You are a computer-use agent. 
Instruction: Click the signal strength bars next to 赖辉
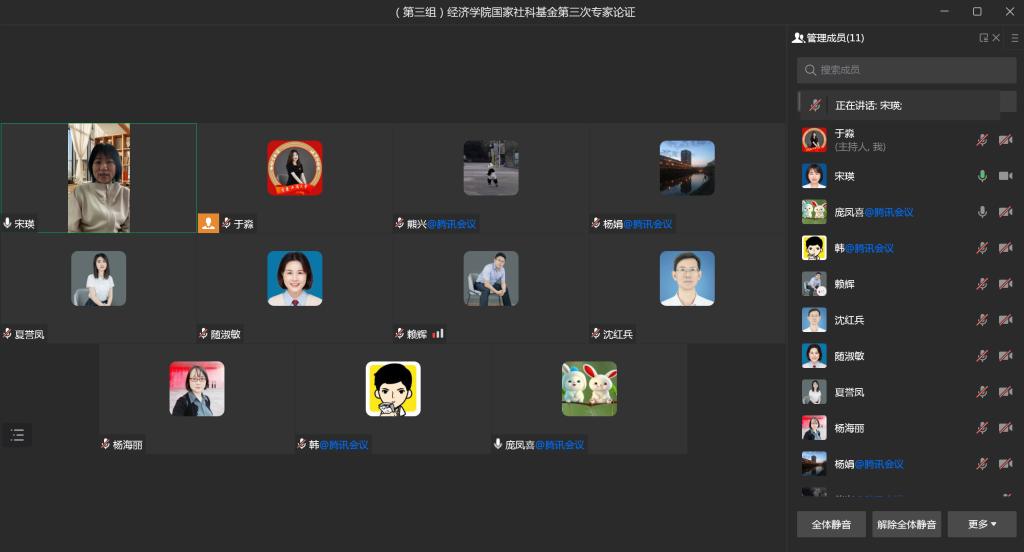pyautogui.click(x=438, y=334)
